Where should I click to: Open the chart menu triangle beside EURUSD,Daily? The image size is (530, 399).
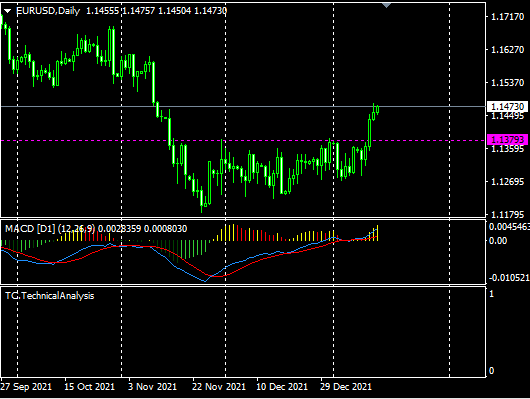pyautogui.click(x=7, y=11)
